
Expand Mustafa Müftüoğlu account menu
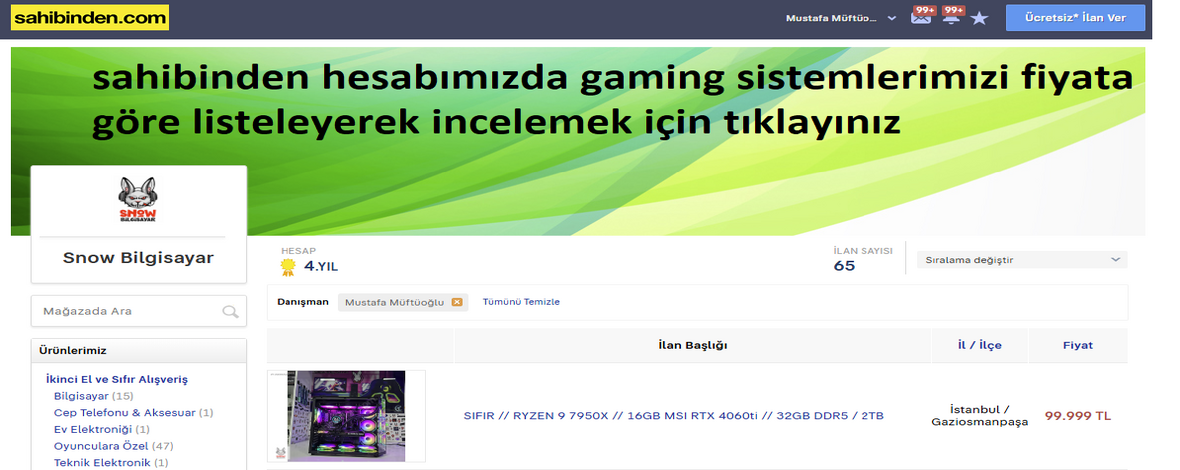click(841, 18)
